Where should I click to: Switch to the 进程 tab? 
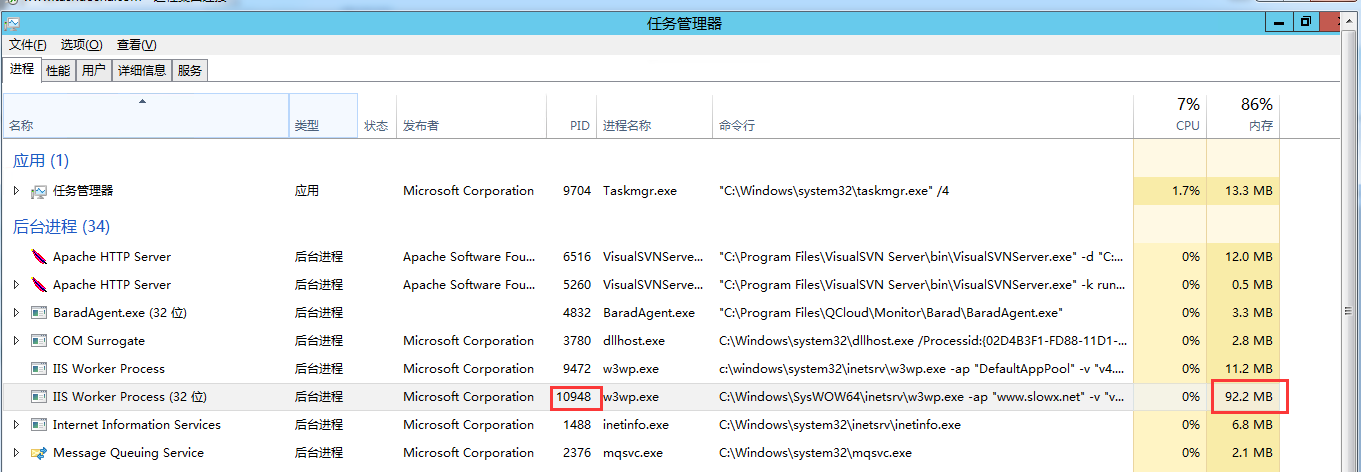click(22, 69)
